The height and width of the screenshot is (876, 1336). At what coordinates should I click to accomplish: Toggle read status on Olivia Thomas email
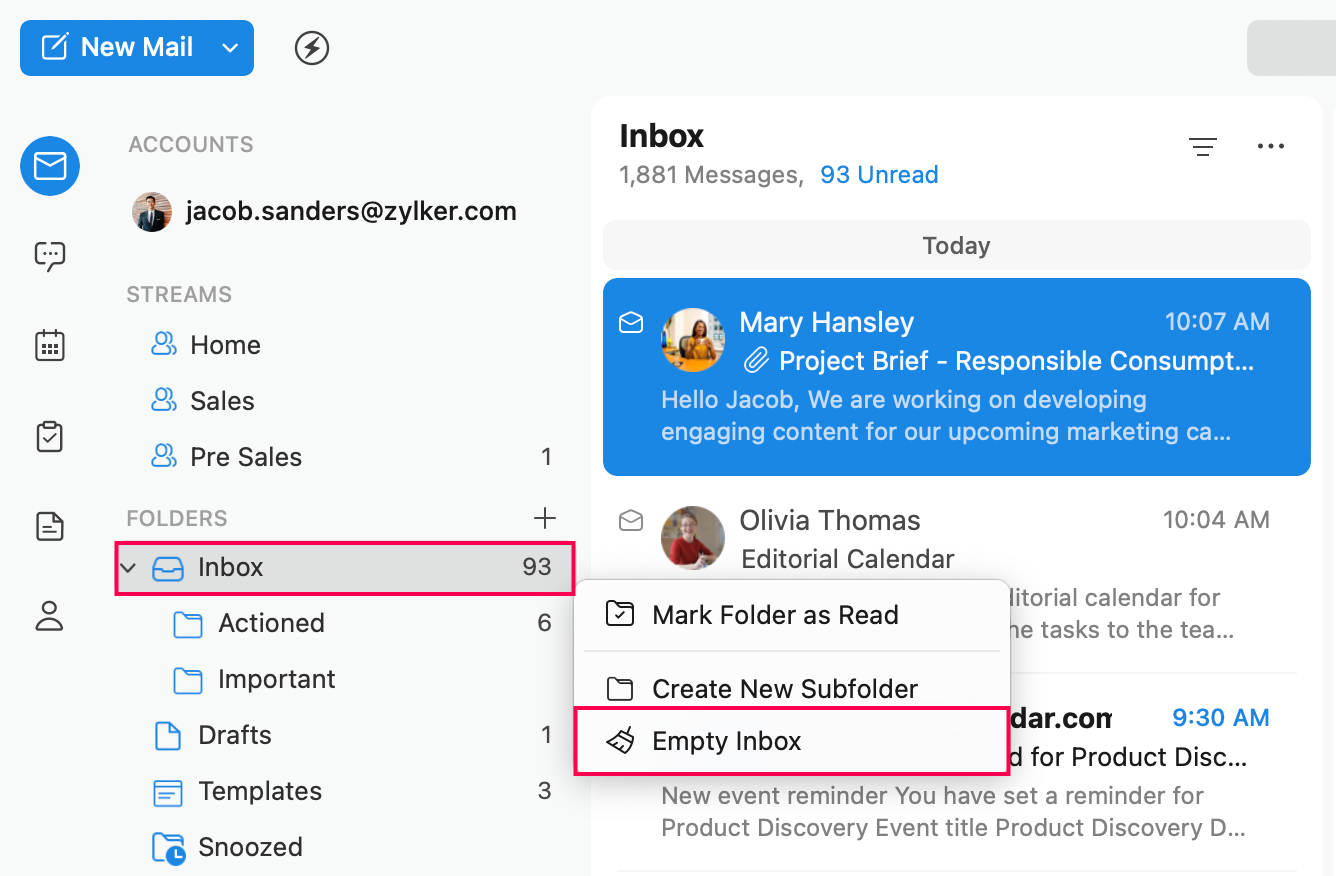click(631, 520)
